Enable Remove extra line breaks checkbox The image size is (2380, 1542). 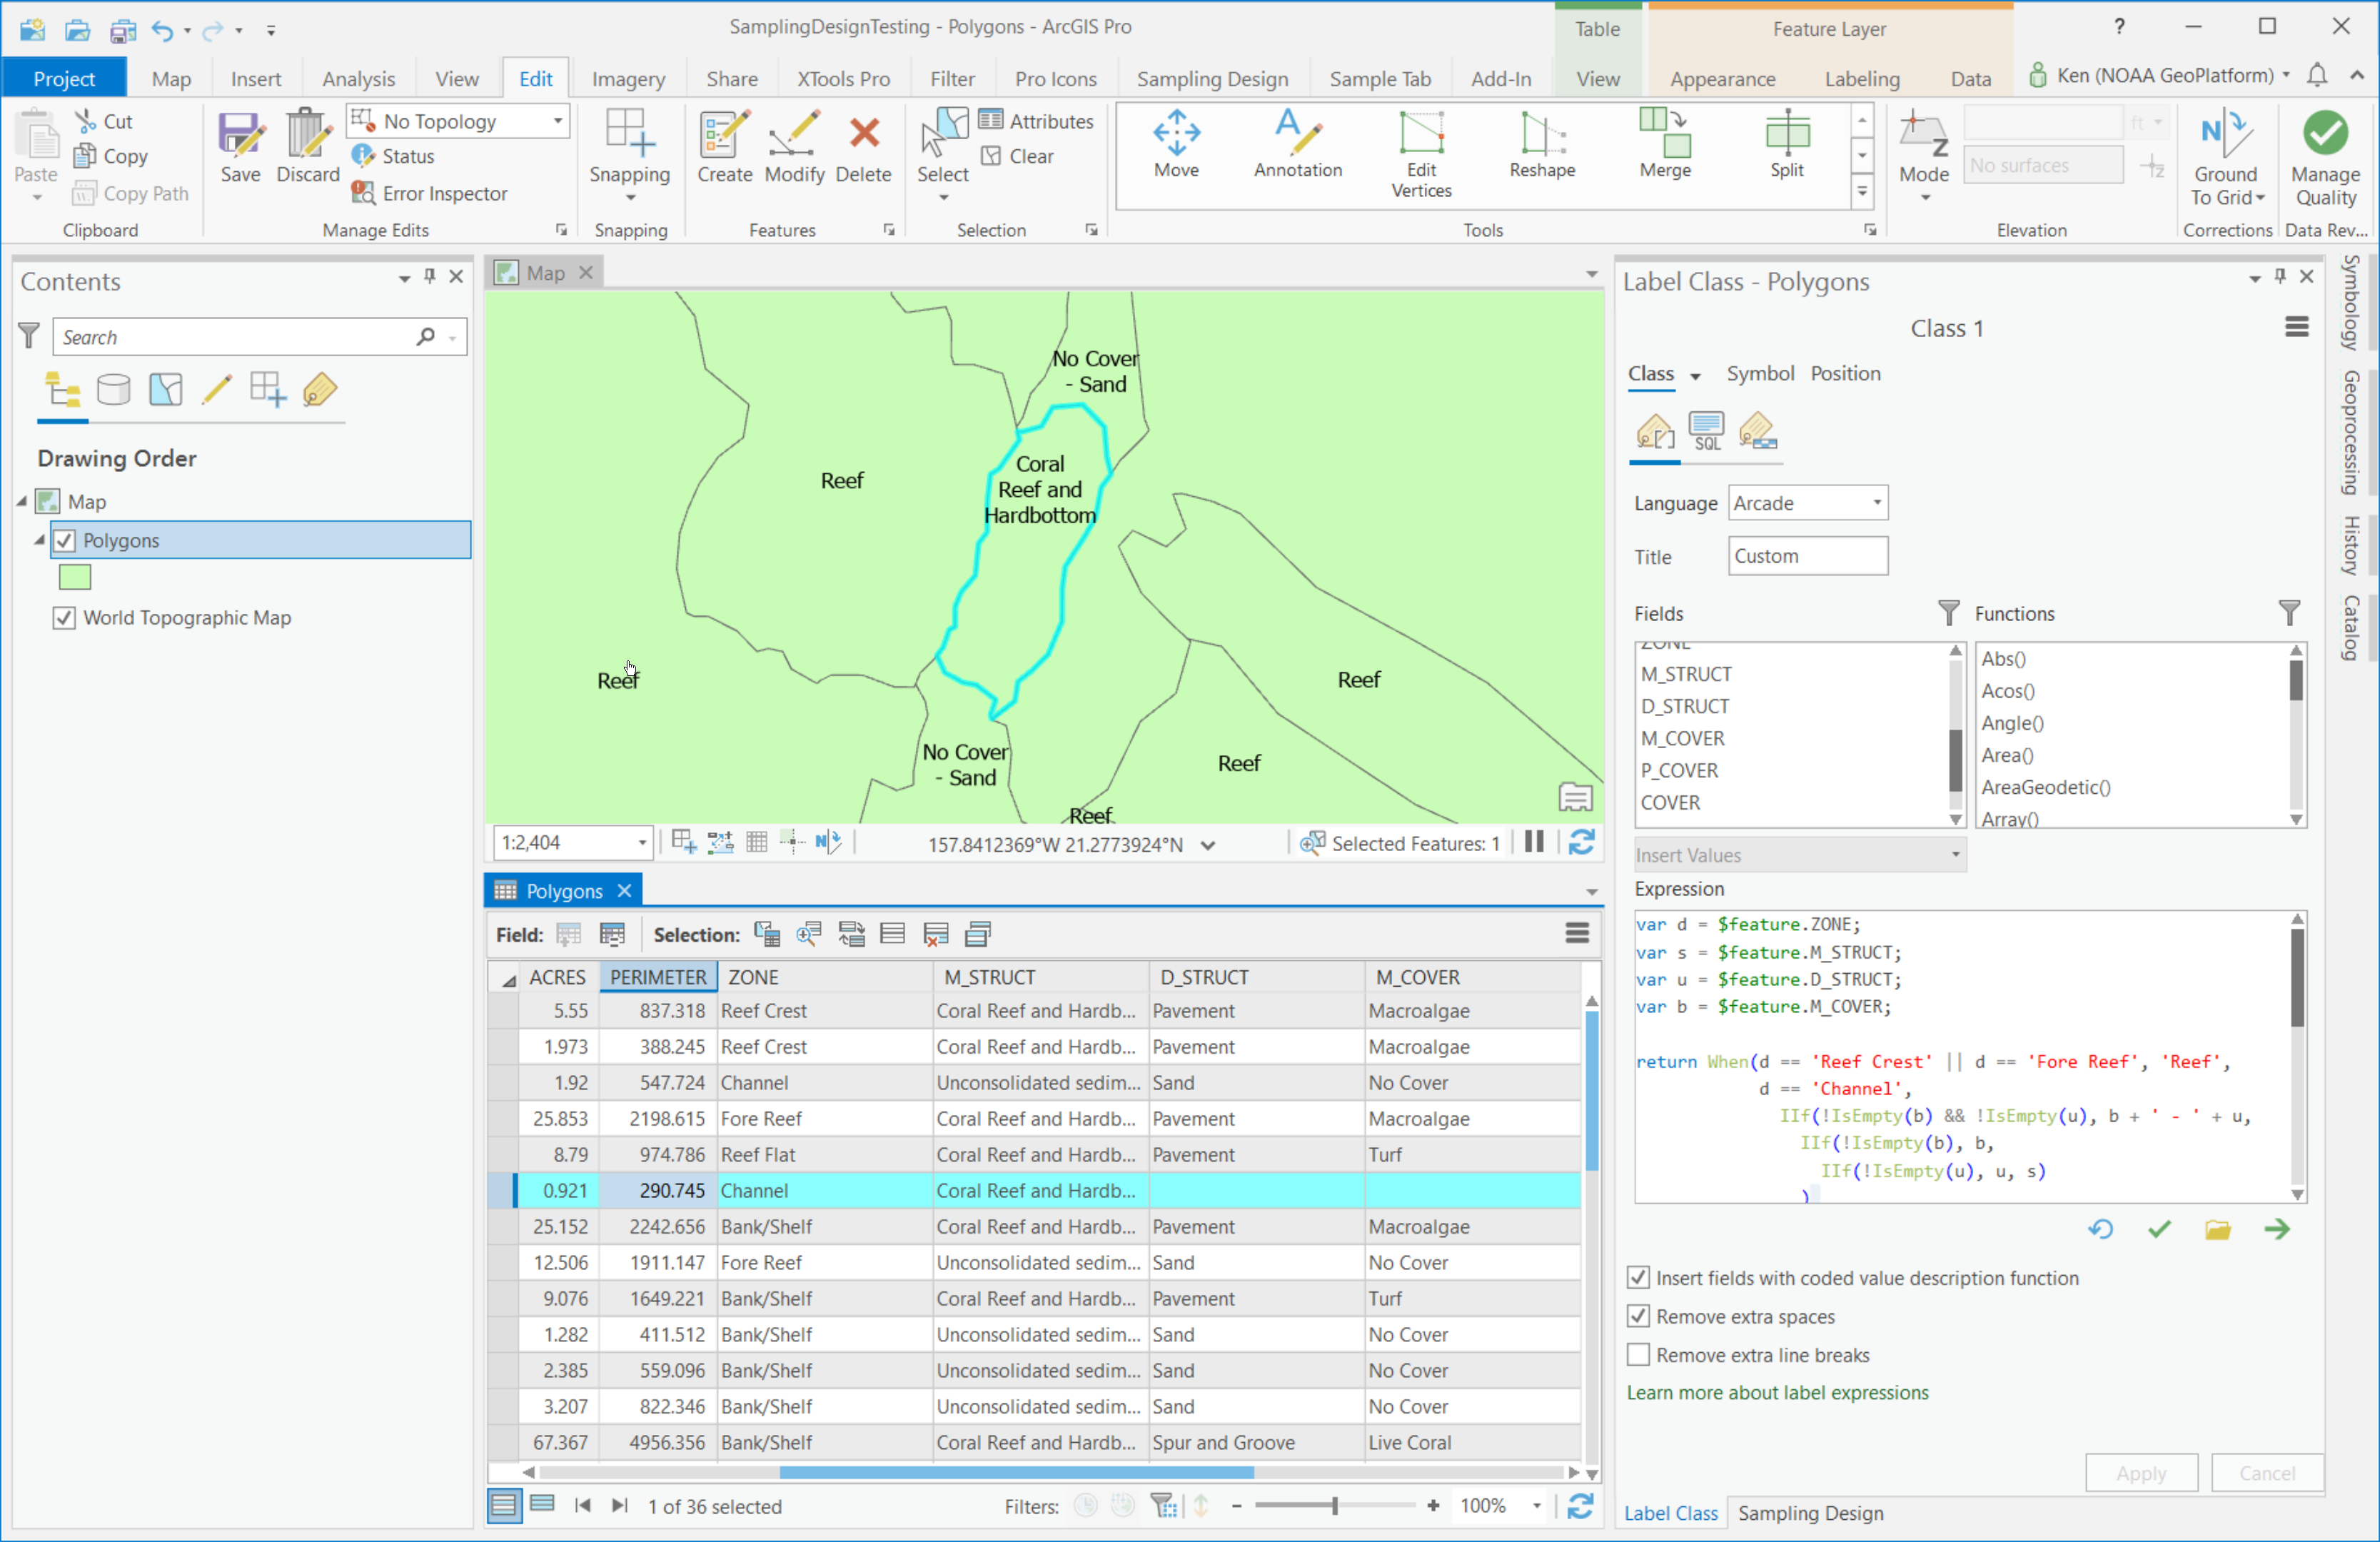click(1638, 1355)
